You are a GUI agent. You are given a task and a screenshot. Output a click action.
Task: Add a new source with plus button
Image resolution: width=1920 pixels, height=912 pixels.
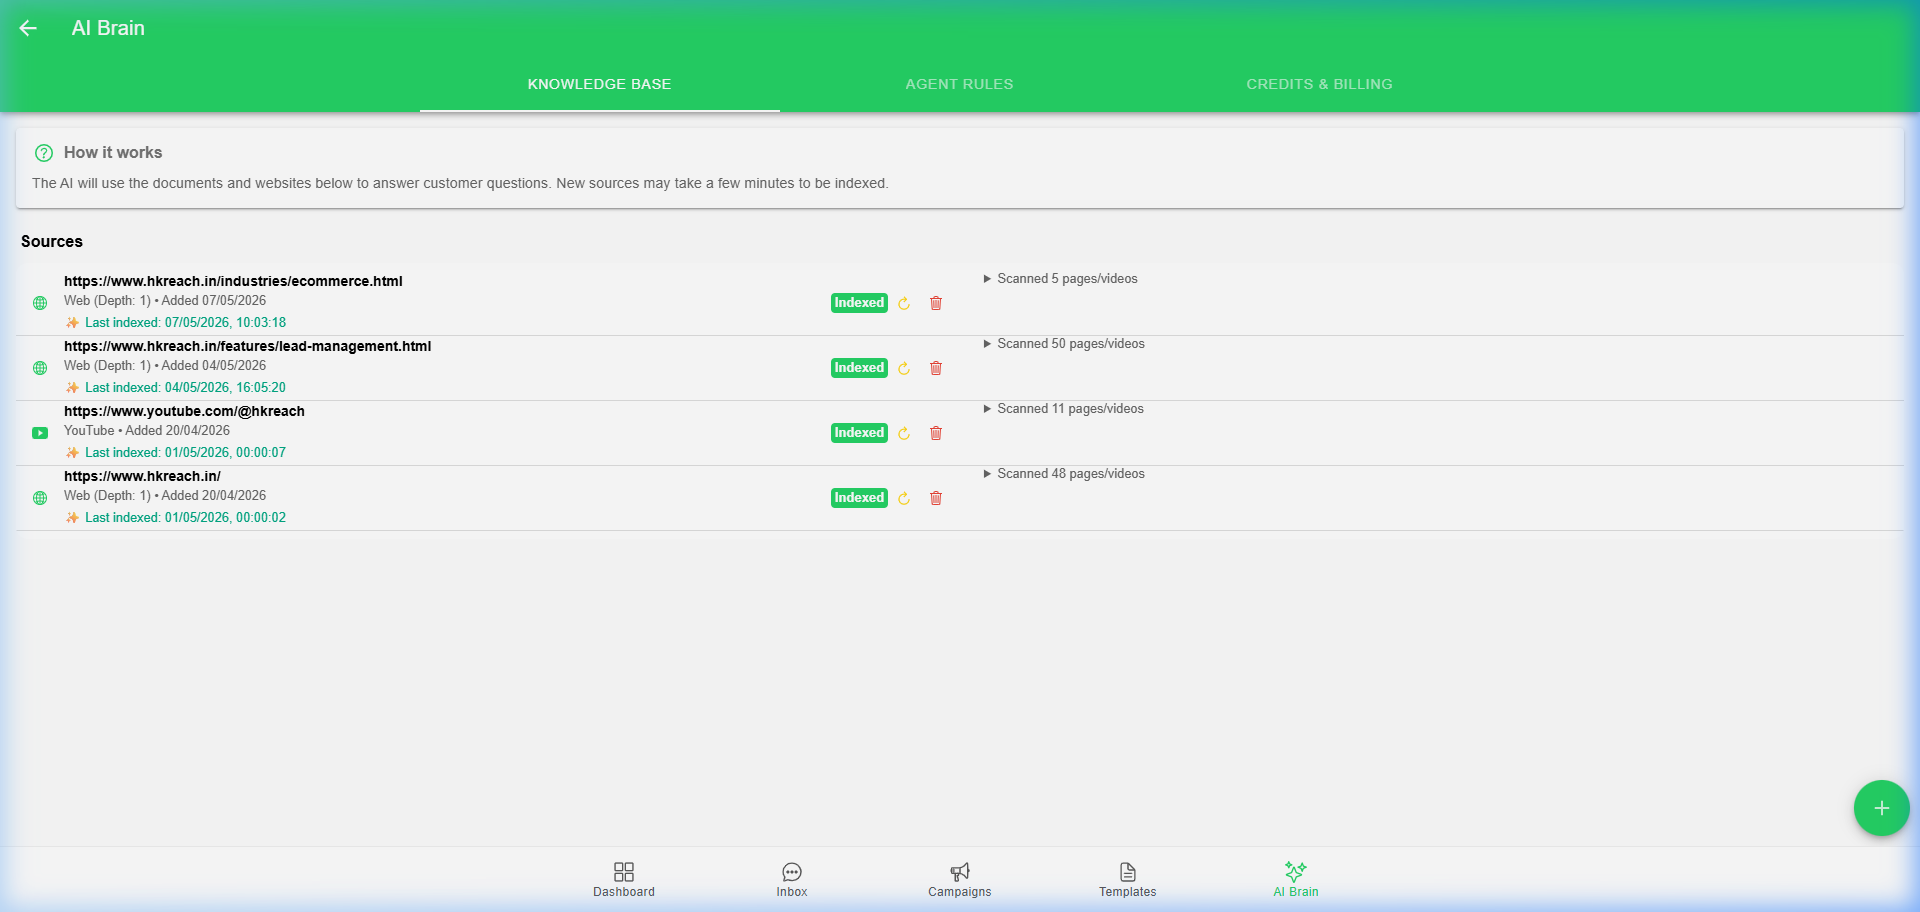coord(1881,808)
